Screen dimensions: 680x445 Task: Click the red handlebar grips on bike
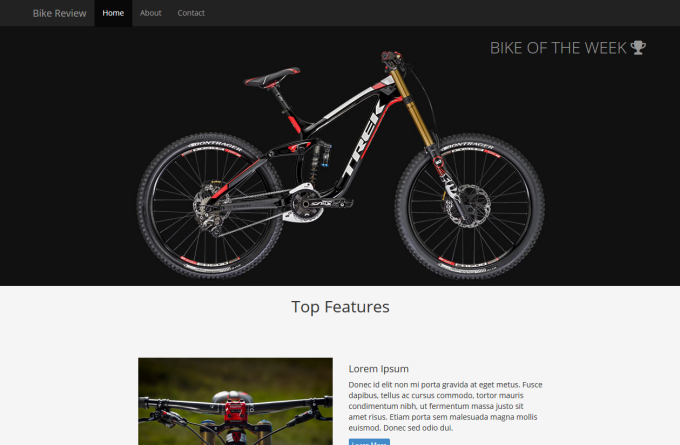tap(392, 56)
